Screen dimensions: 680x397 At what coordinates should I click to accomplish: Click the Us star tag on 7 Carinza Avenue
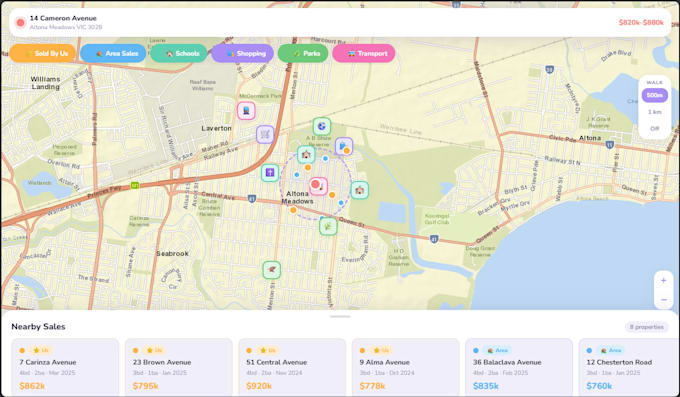click(40, 350)
